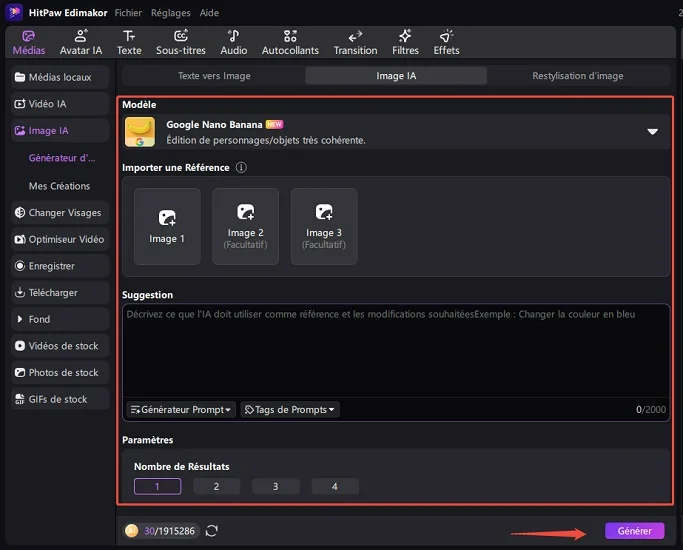Image resolution: width=683 pixels, height=550 pixels.
Task: Open the Autocollants stickers section
Action: tap(290, 42)
